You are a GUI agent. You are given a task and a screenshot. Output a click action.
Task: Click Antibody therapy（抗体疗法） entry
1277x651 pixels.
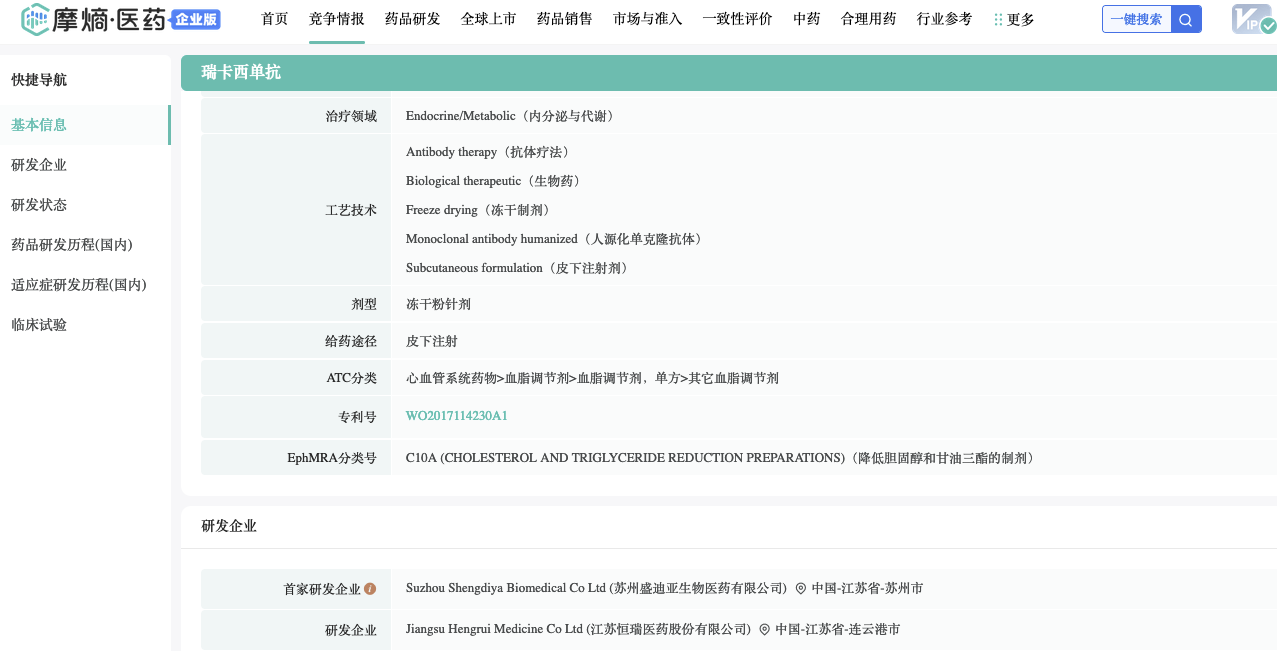point(491,152)
